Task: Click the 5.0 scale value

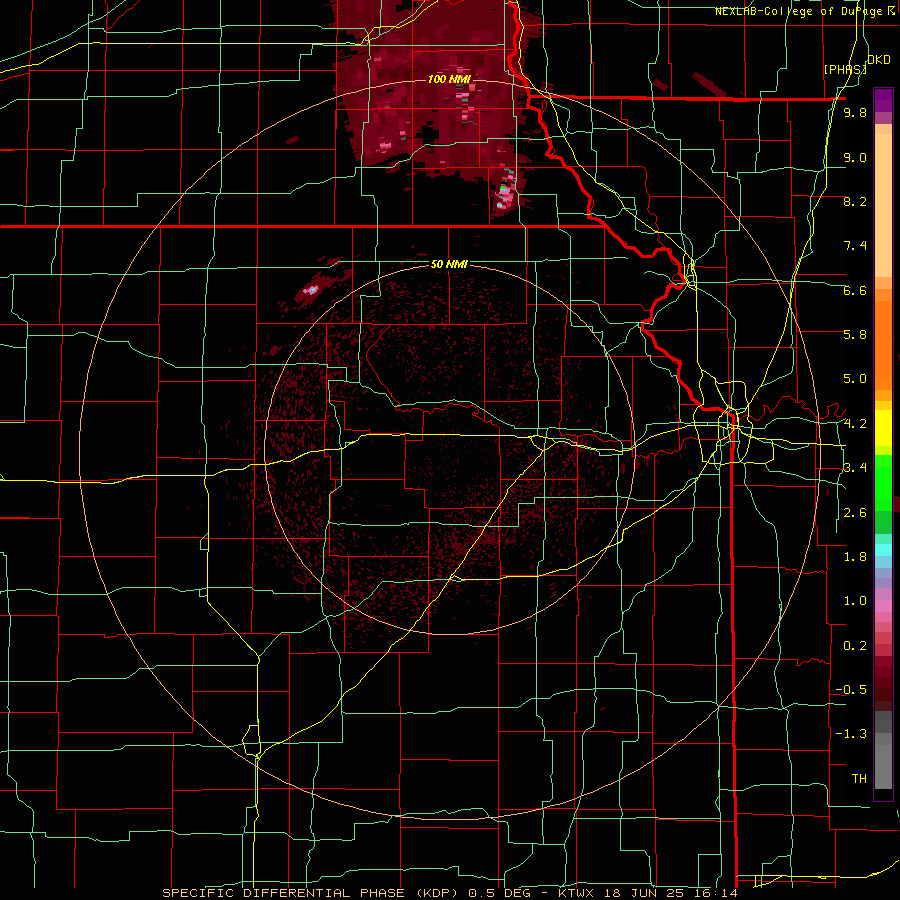Action: 855,379
